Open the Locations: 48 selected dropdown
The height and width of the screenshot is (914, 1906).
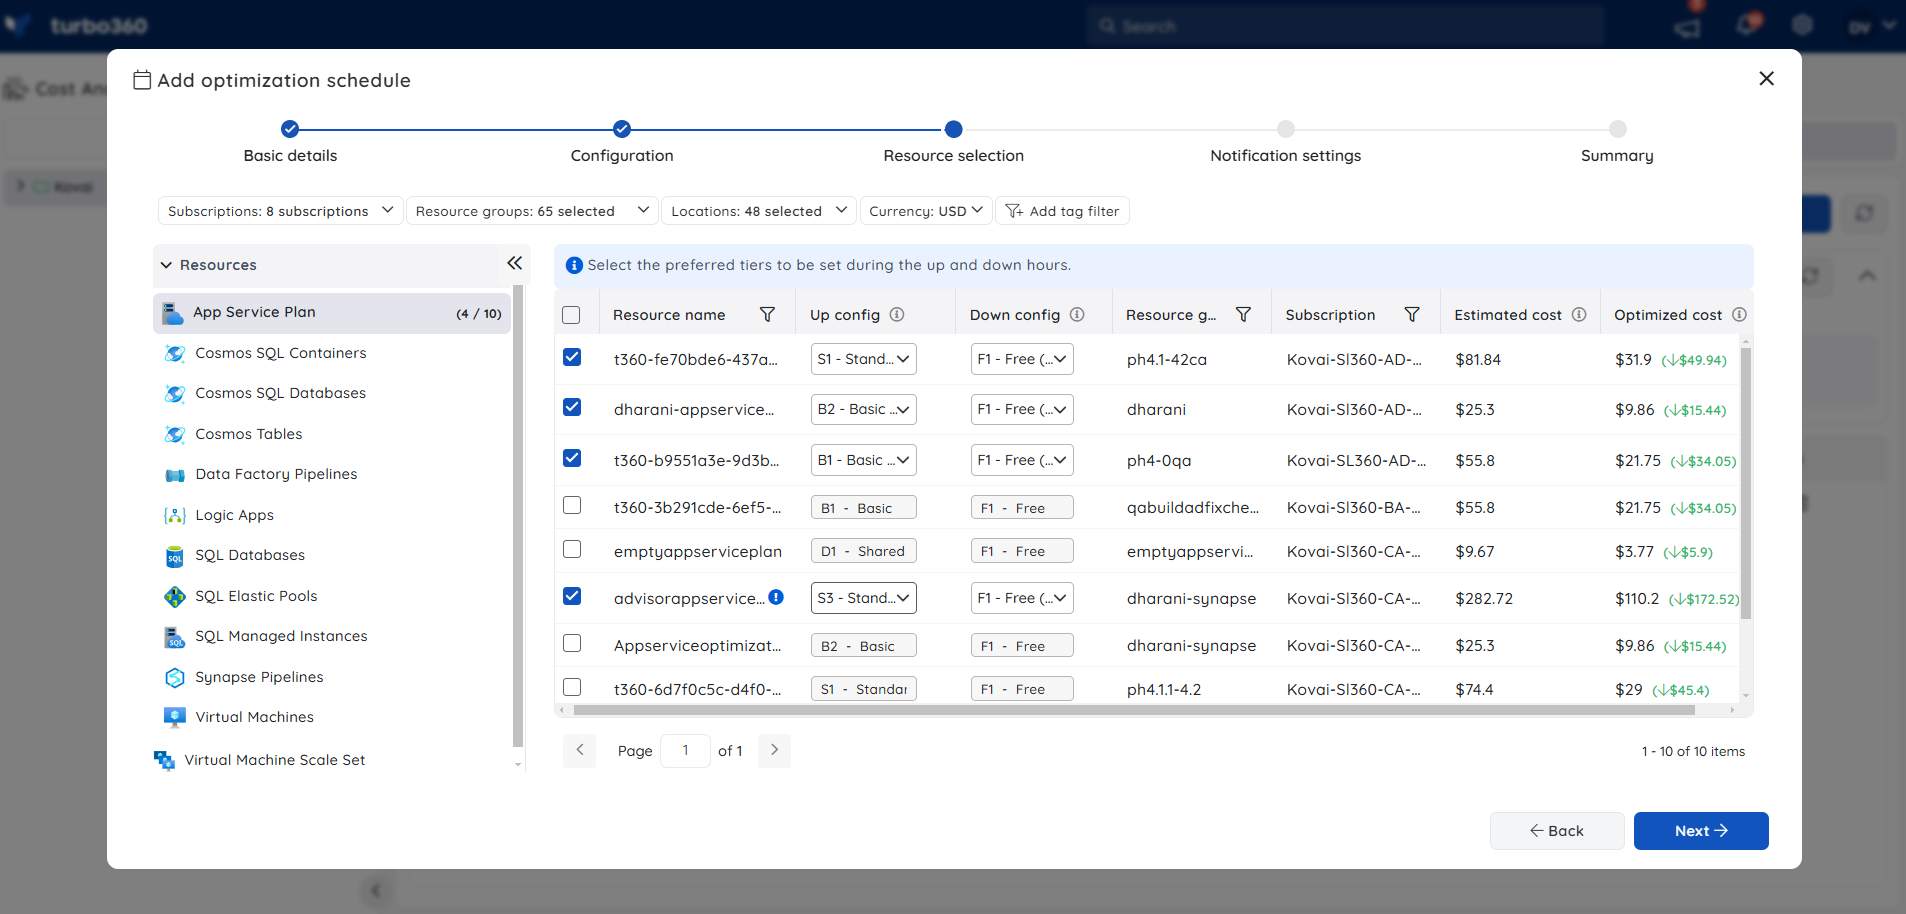759,211
